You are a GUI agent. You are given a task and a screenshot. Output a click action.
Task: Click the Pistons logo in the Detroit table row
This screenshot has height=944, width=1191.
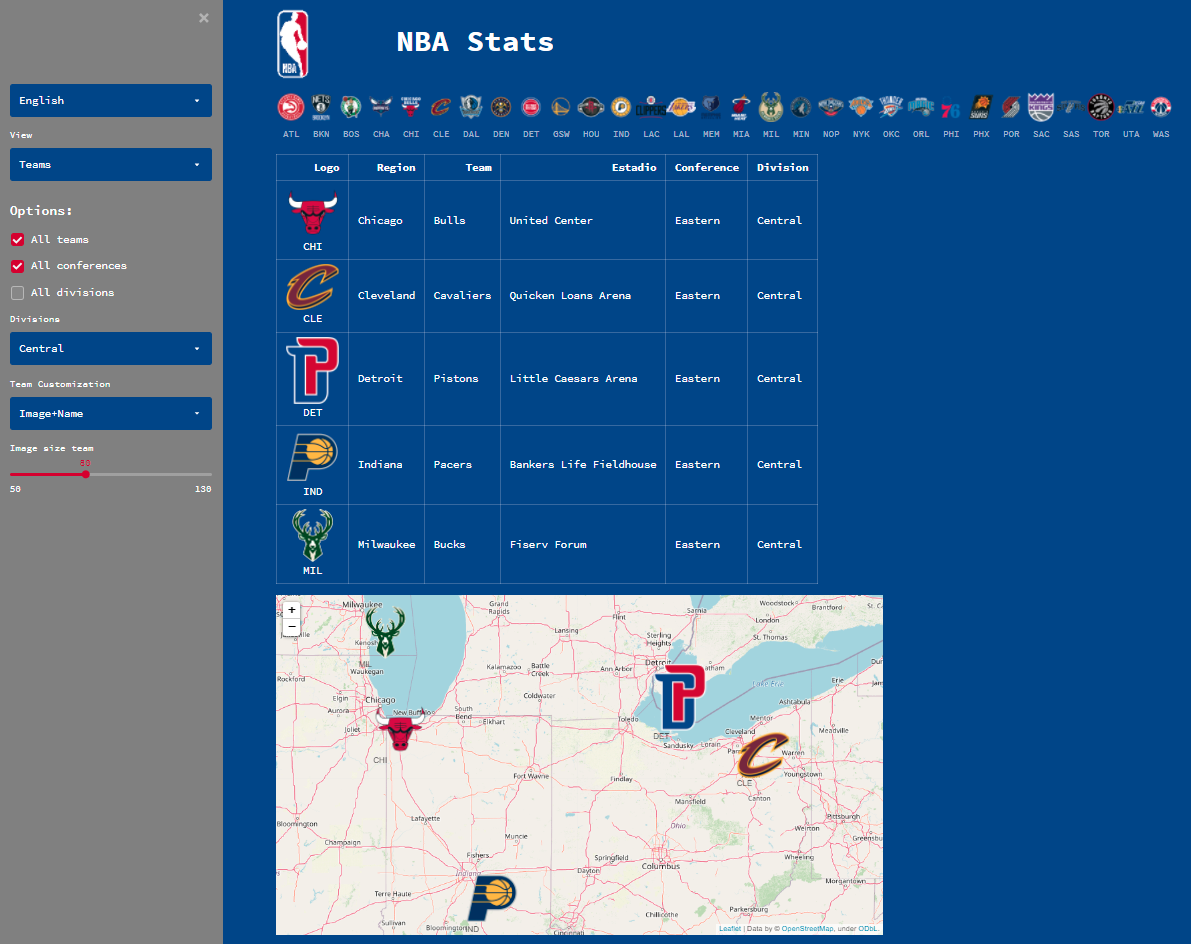point(312,371)
